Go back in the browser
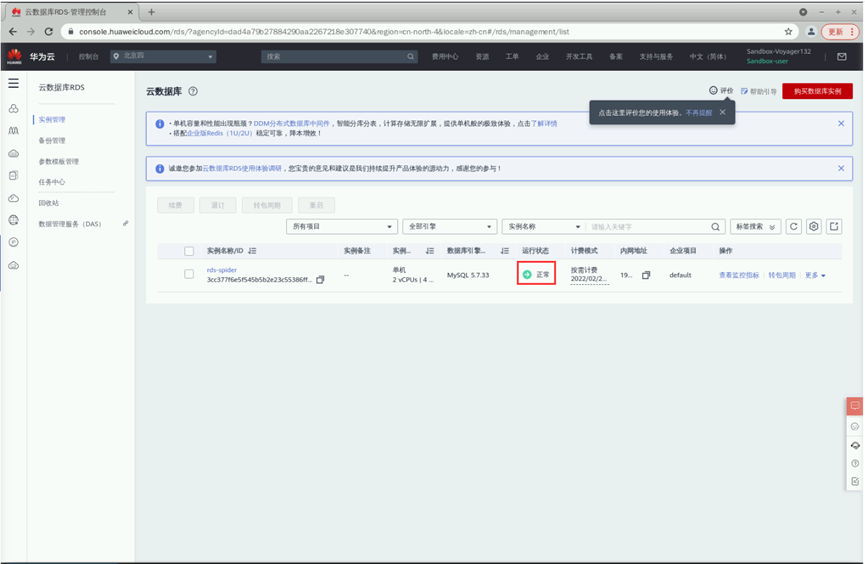 (x=13, y=32)
